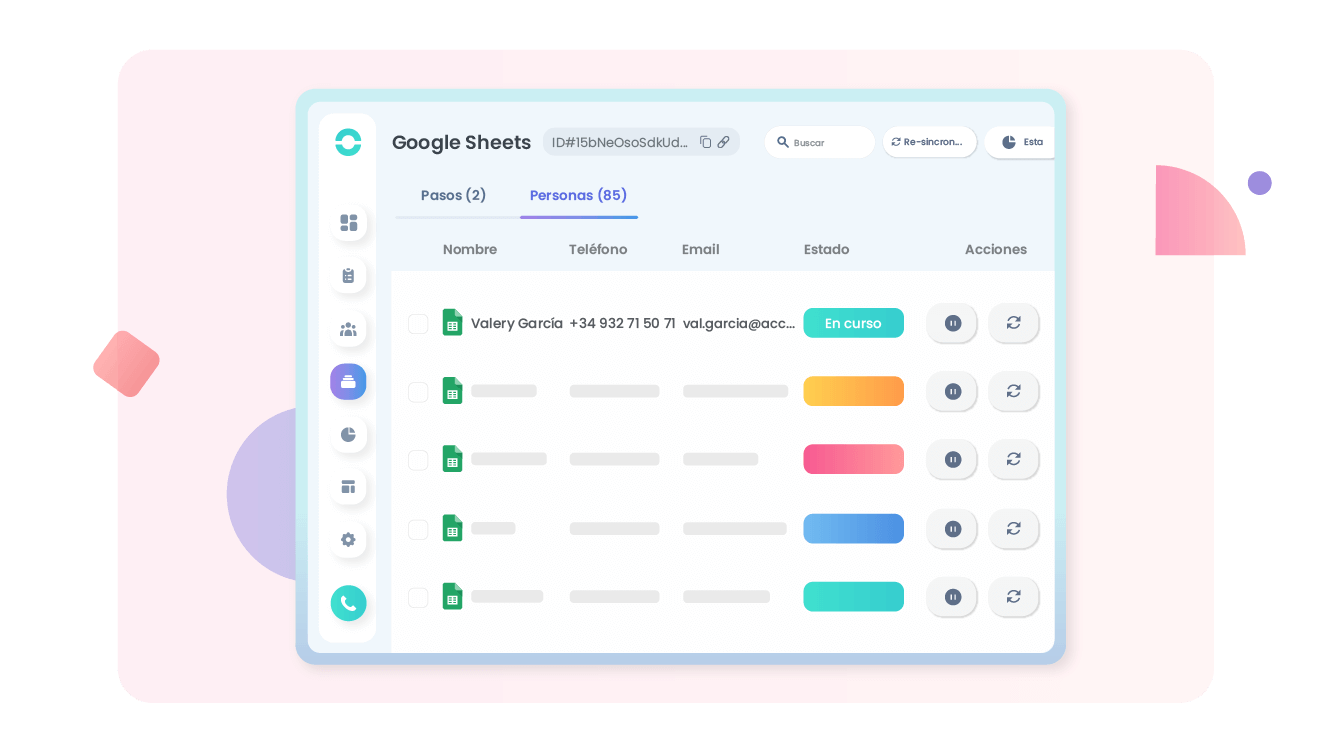Switch to the Pasos (2) tab
Image resolution: width=1332 pixels, height=746 pixels.
pyautogui.click(x=453, y=195)
